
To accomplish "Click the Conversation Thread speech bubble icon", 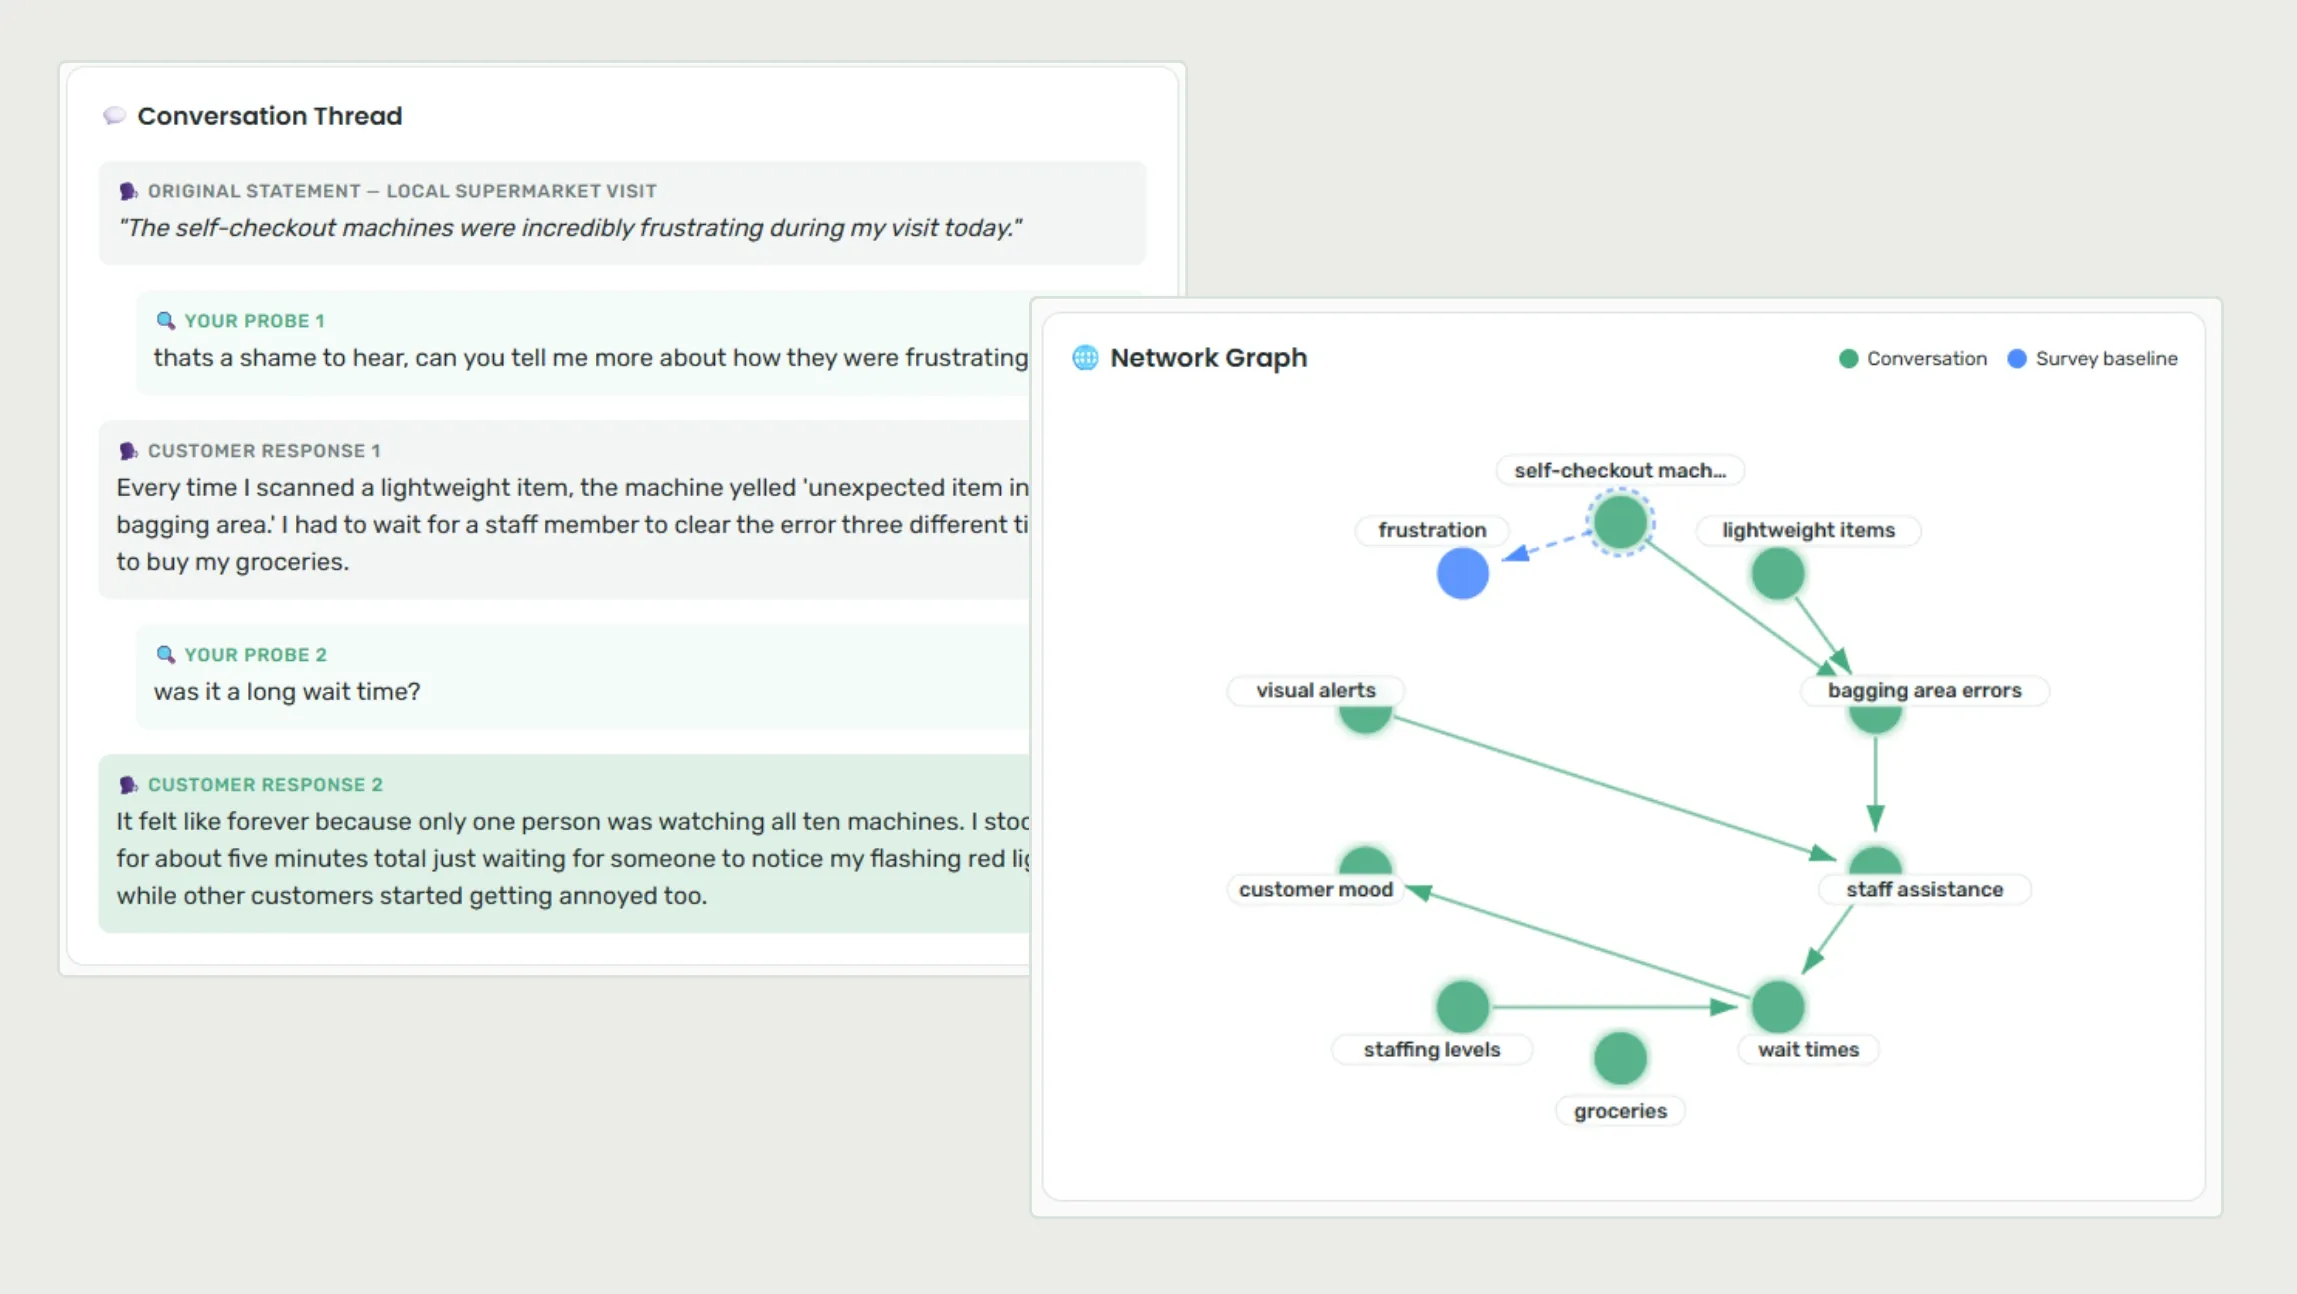I will pyautogui.click(x=114, y=116).
